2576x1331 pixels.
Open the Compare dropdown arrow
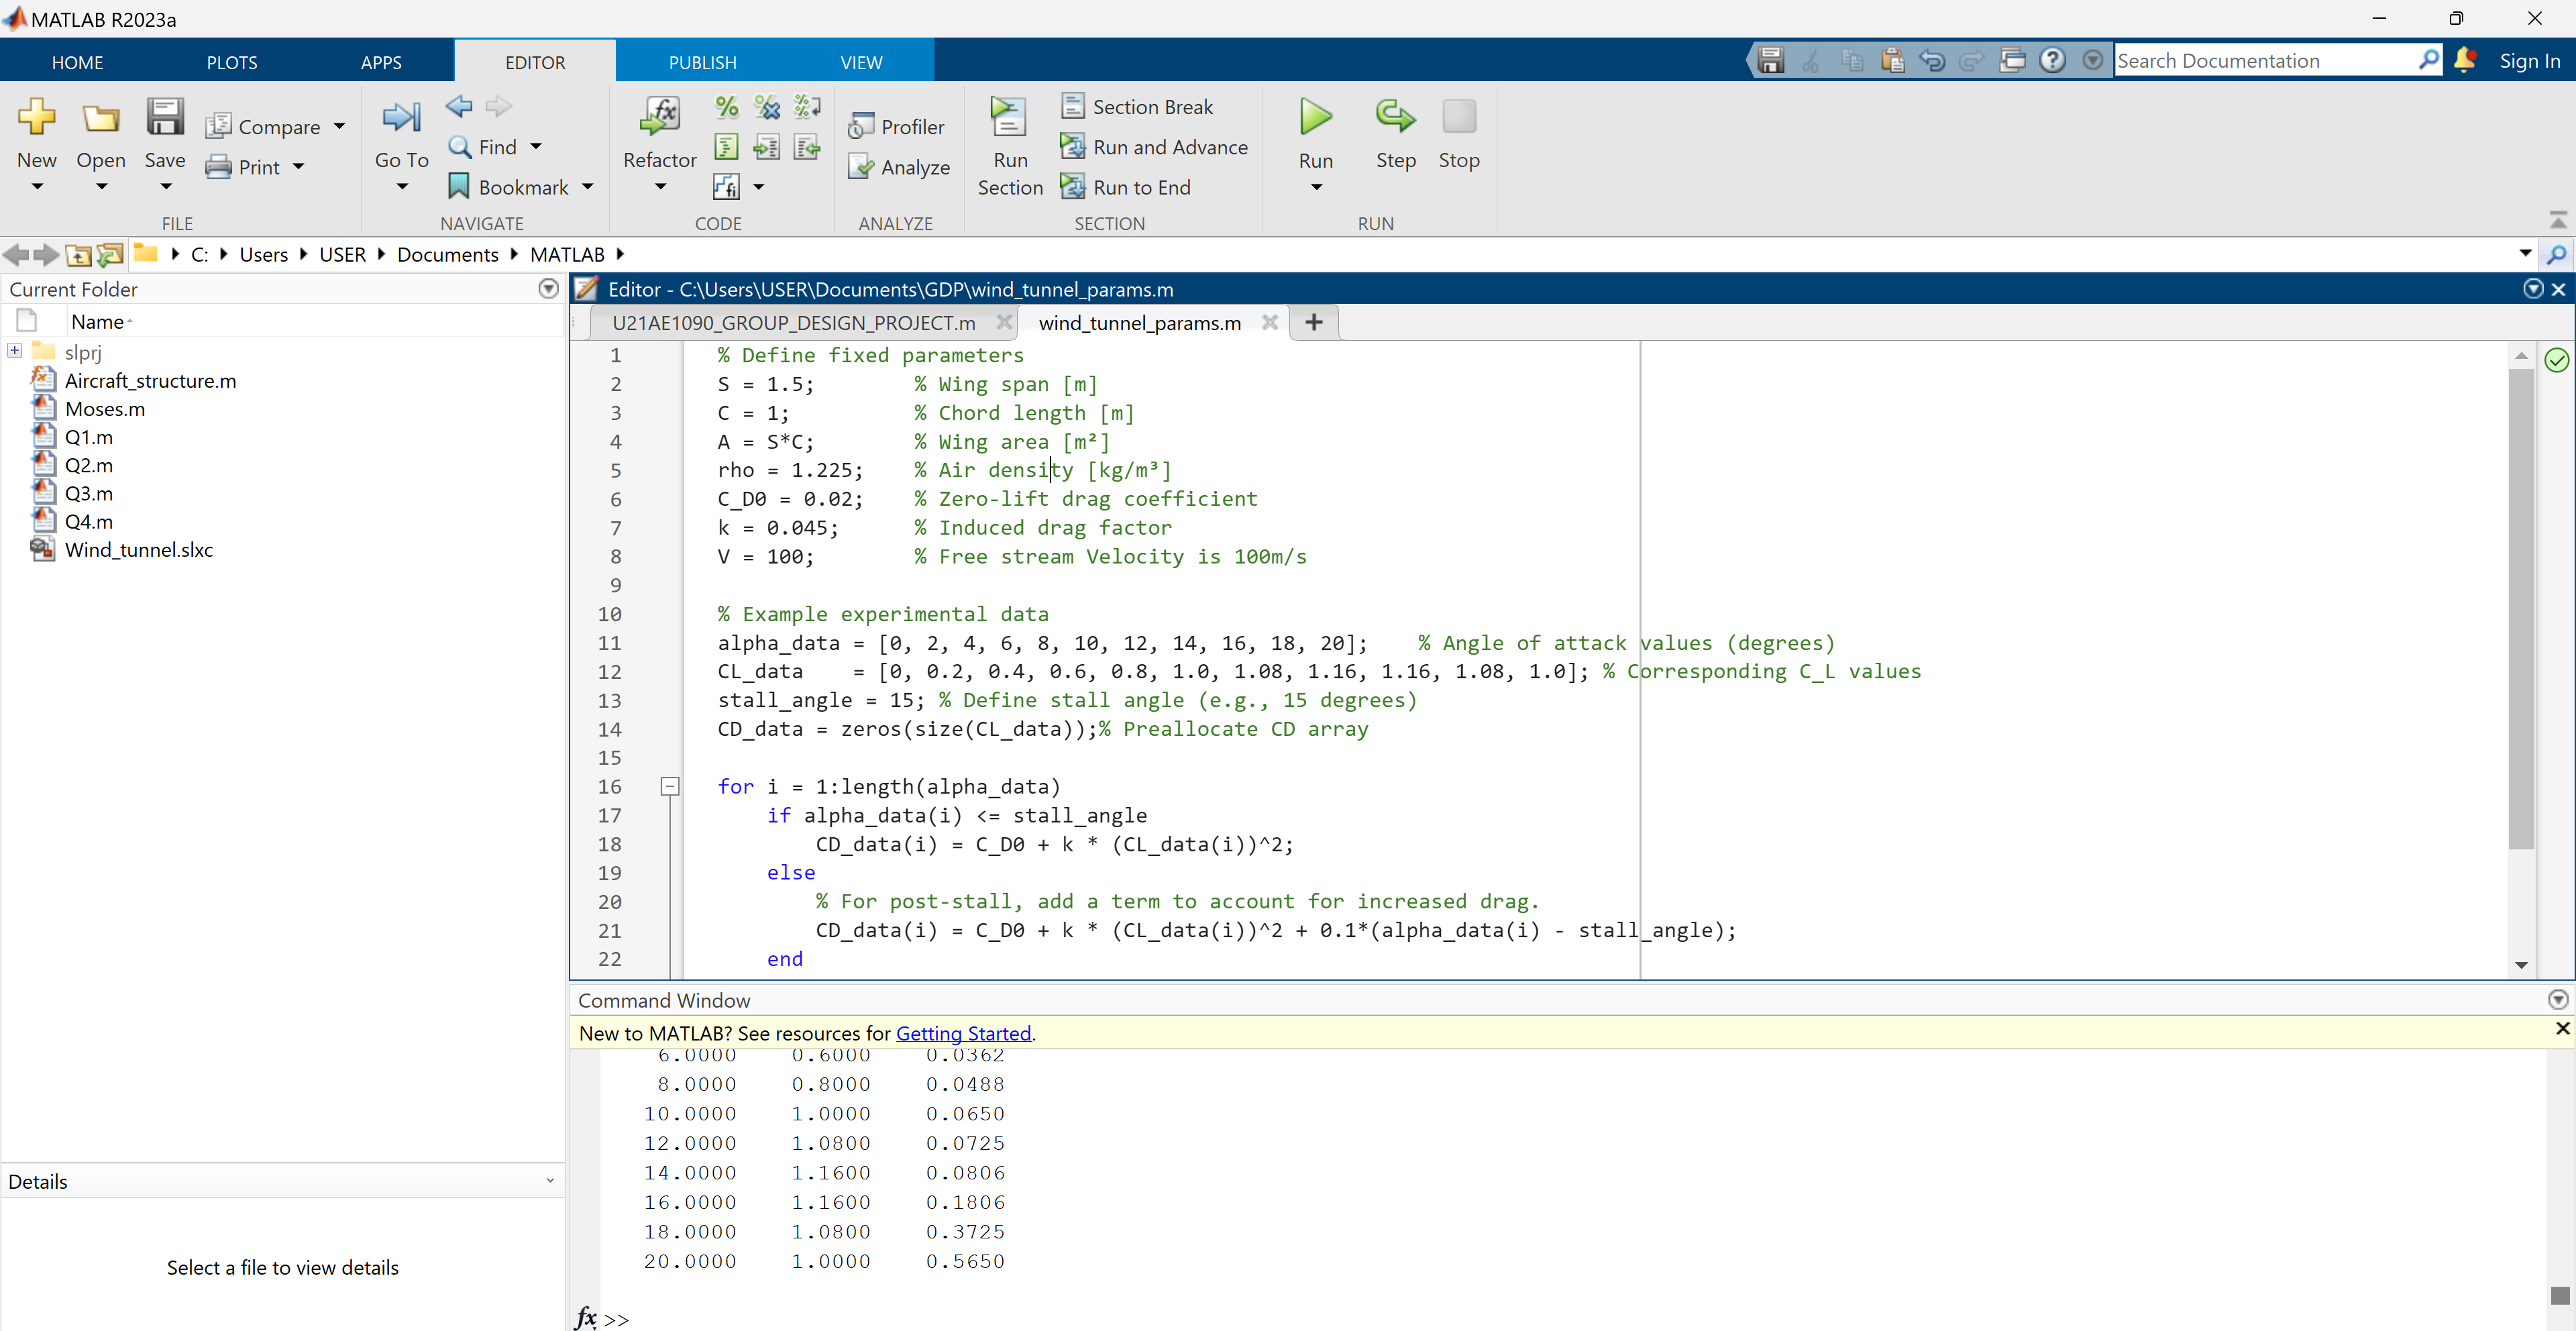click(x=340, y=127)
